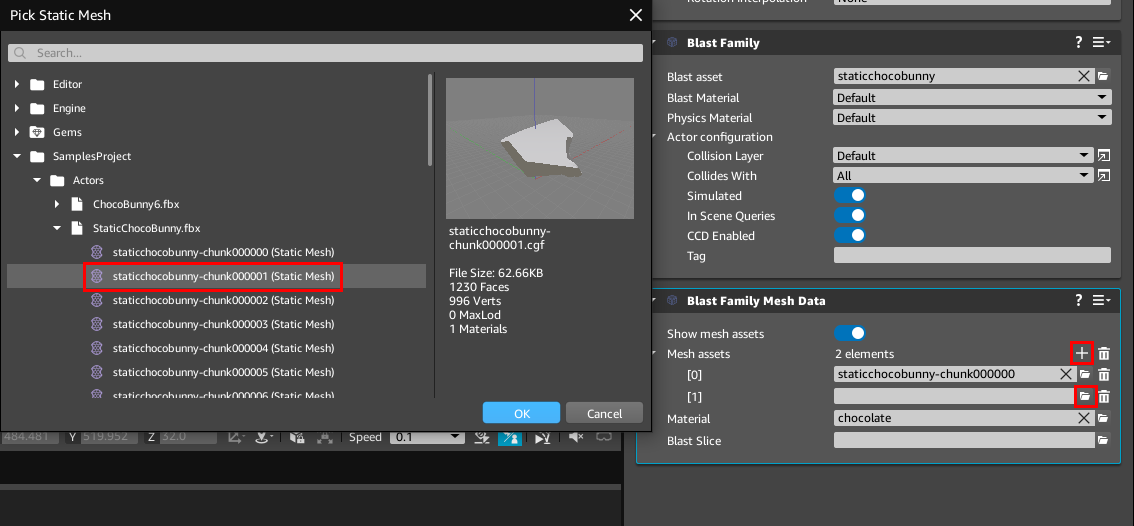Expand the Engine folder
The height and width of the screenshot is (526, 1134).
[x=17, y=108]
